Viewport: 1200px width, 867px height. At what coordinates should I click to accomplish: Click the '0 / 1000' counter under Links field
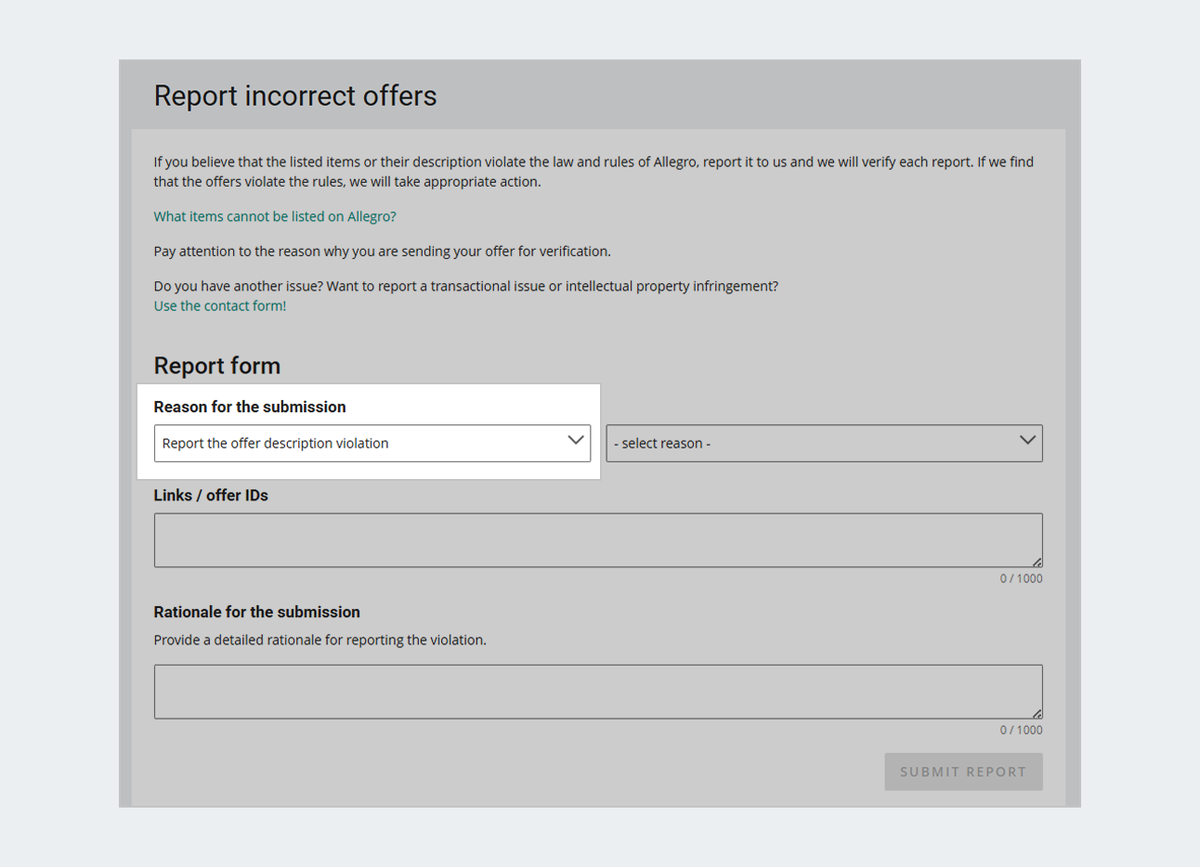pyautogui.click(x=1020, y=578)
